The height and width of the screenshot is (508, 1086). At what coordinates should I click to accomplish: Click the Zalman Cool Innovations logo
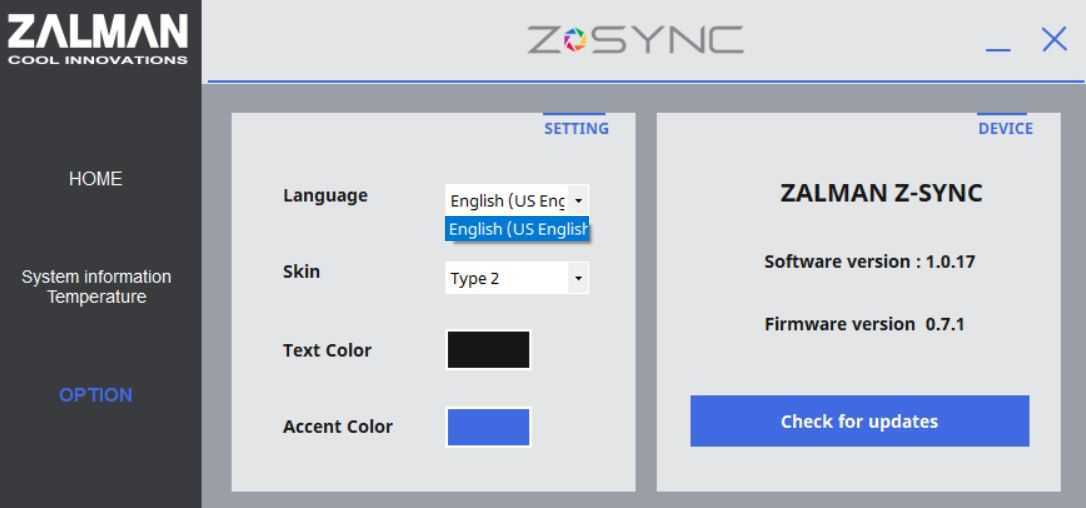97,39
